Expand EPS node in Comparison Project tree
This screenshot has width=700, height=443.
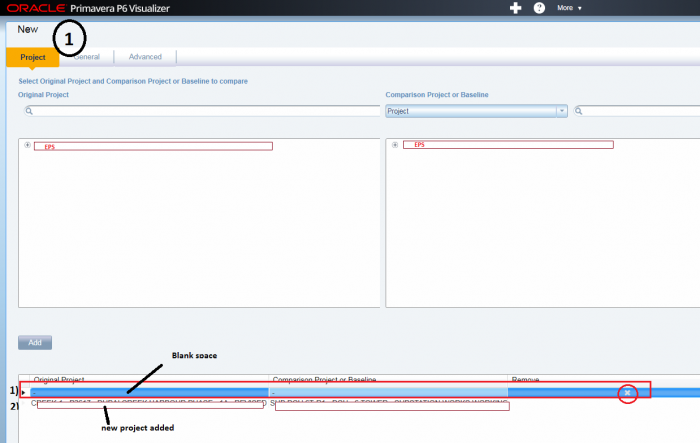click(x=395, y=145)
